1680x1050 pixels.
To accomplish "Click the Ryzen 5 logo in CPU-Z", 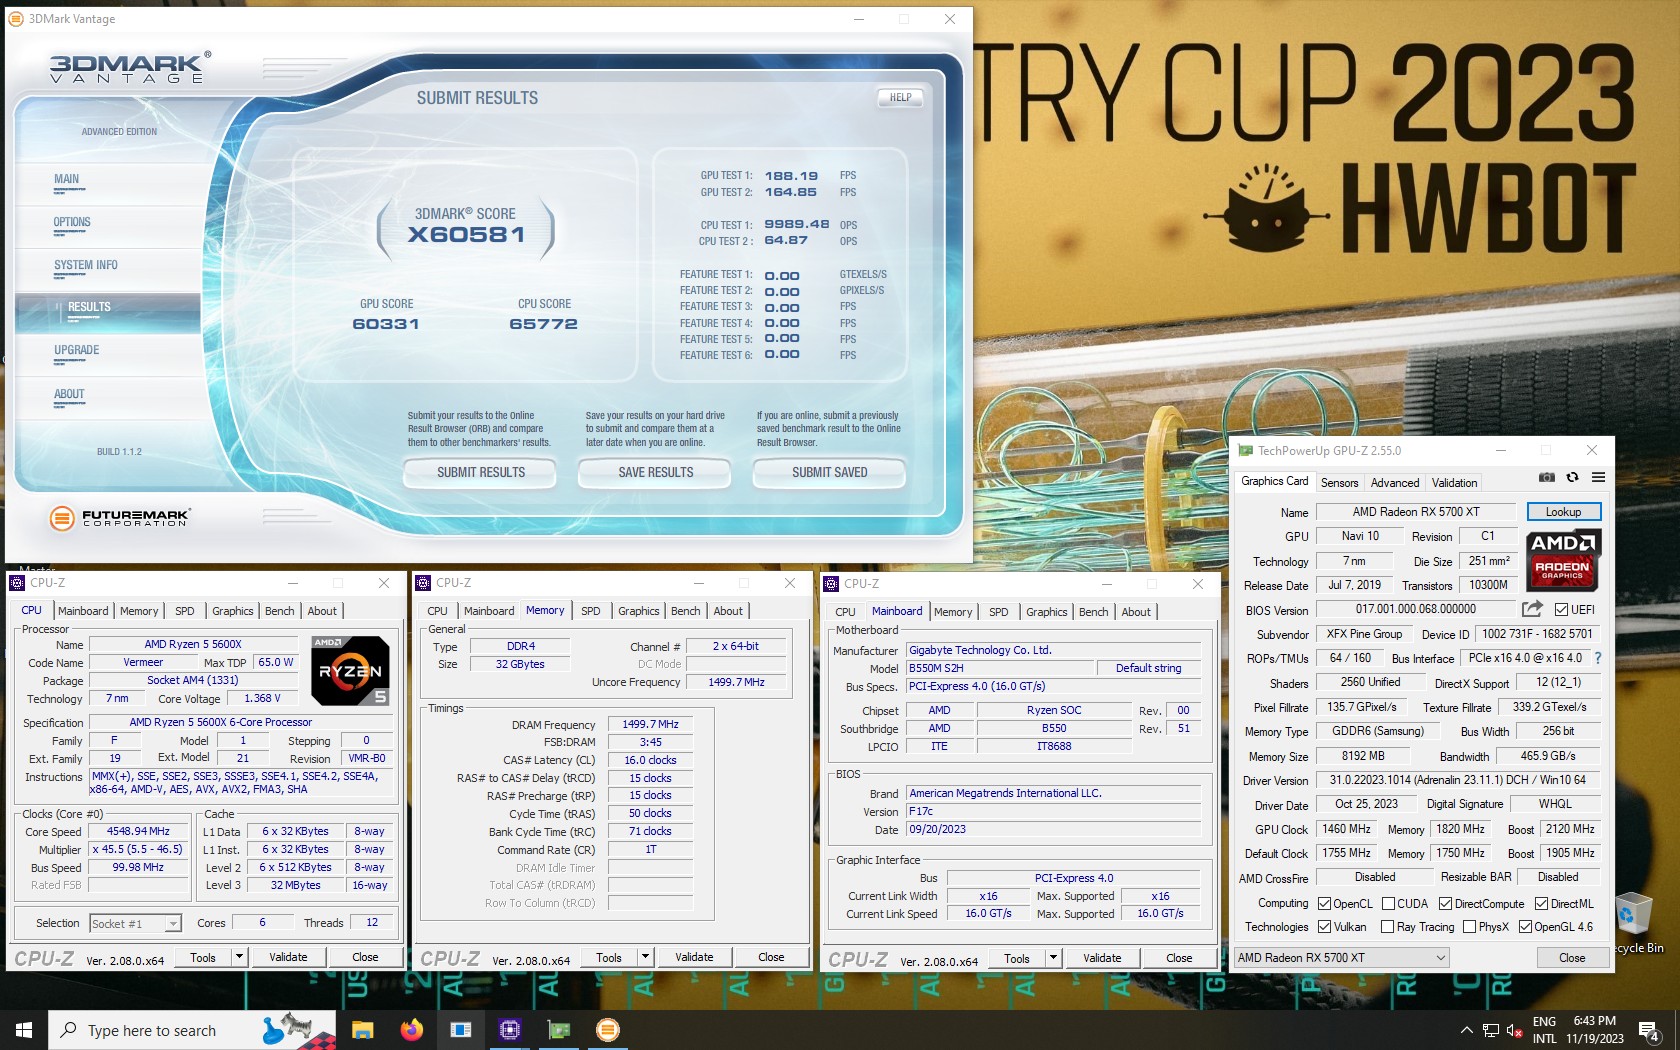I will coord(350,671).
